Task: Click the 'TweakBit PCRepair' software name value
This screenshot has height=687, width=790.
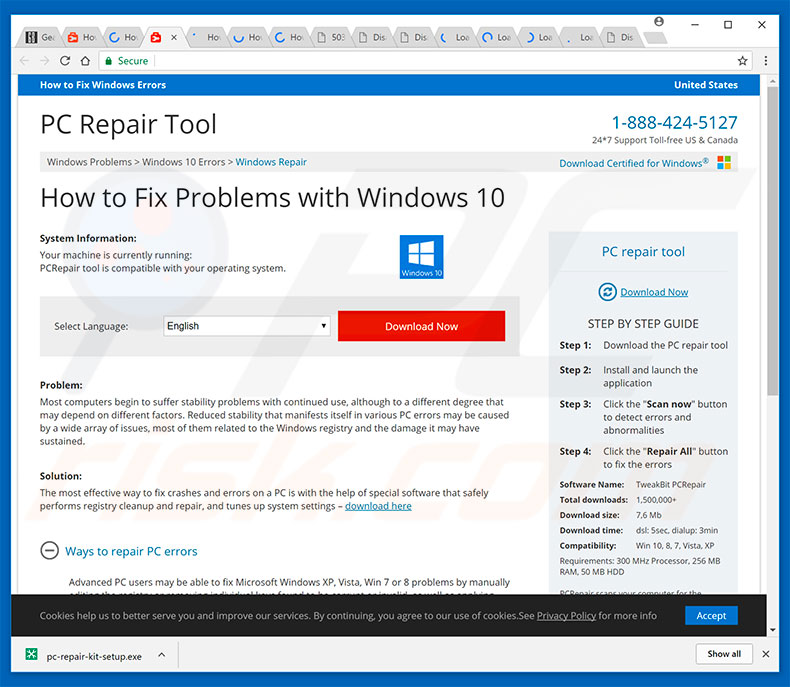Action: pos(671,485)
